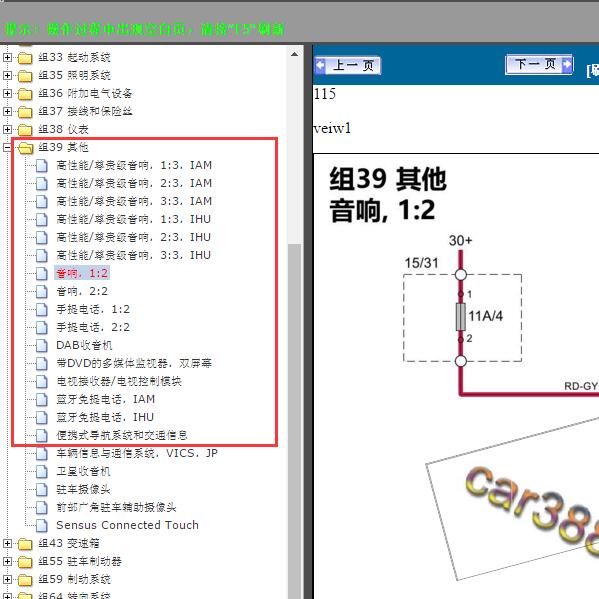
Task: Click the 组33 起动系统 folder icon
Action: pos(25,58)
